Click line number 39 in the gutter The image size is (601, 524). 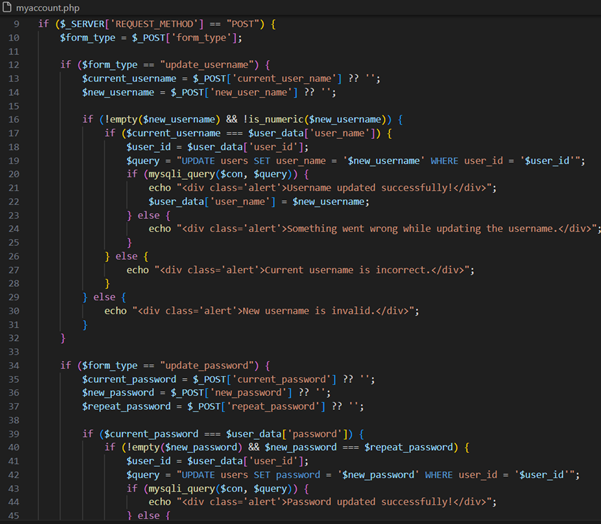click(13, 433)
